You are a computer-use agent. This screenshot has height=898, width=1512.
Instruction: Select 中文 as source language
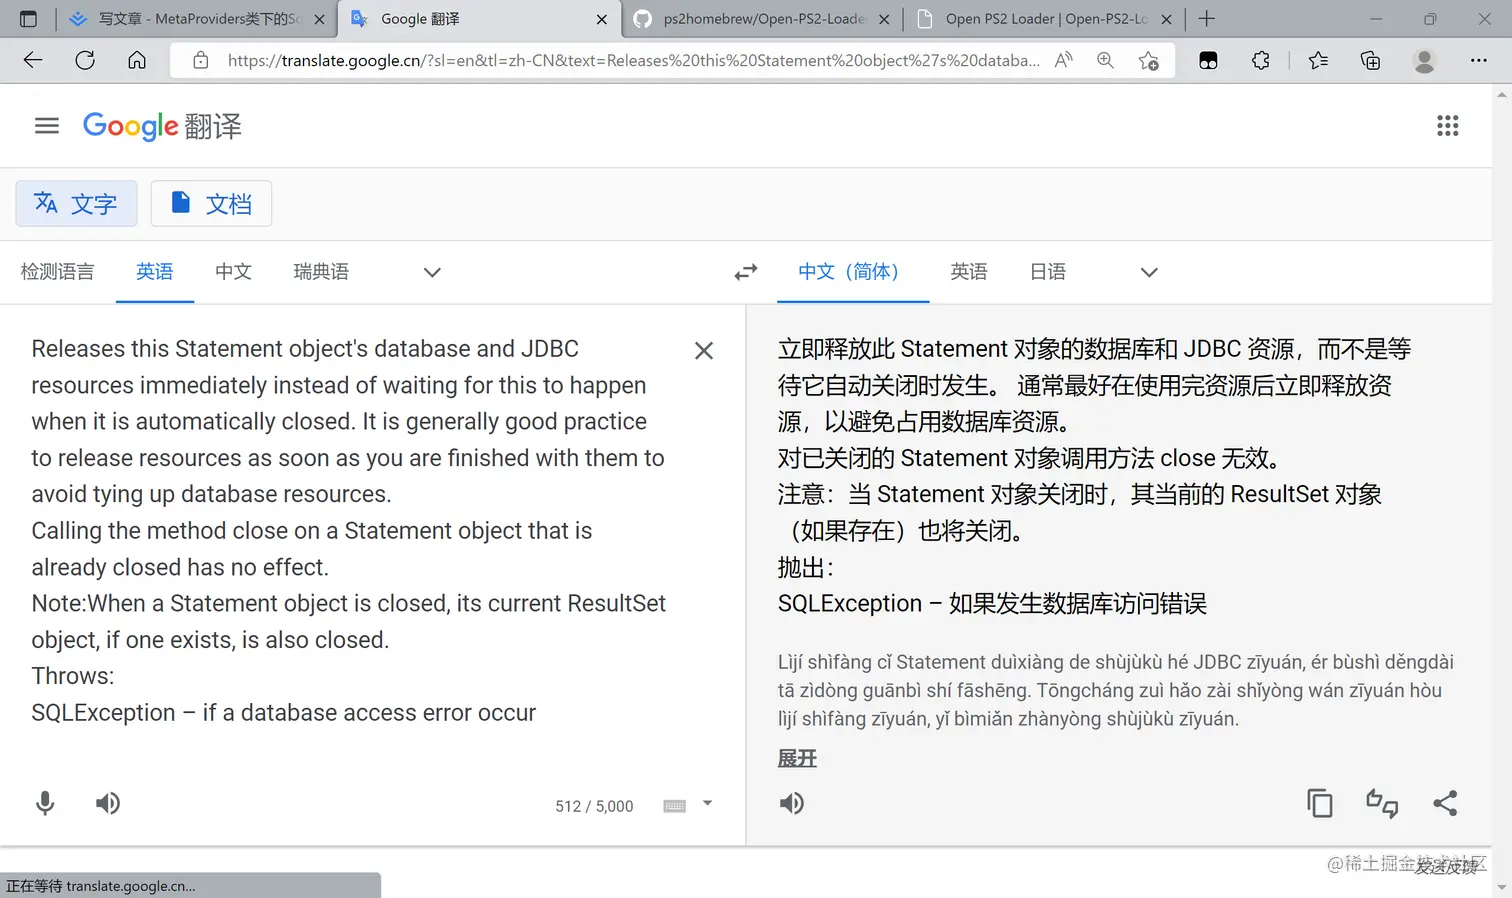233,272
